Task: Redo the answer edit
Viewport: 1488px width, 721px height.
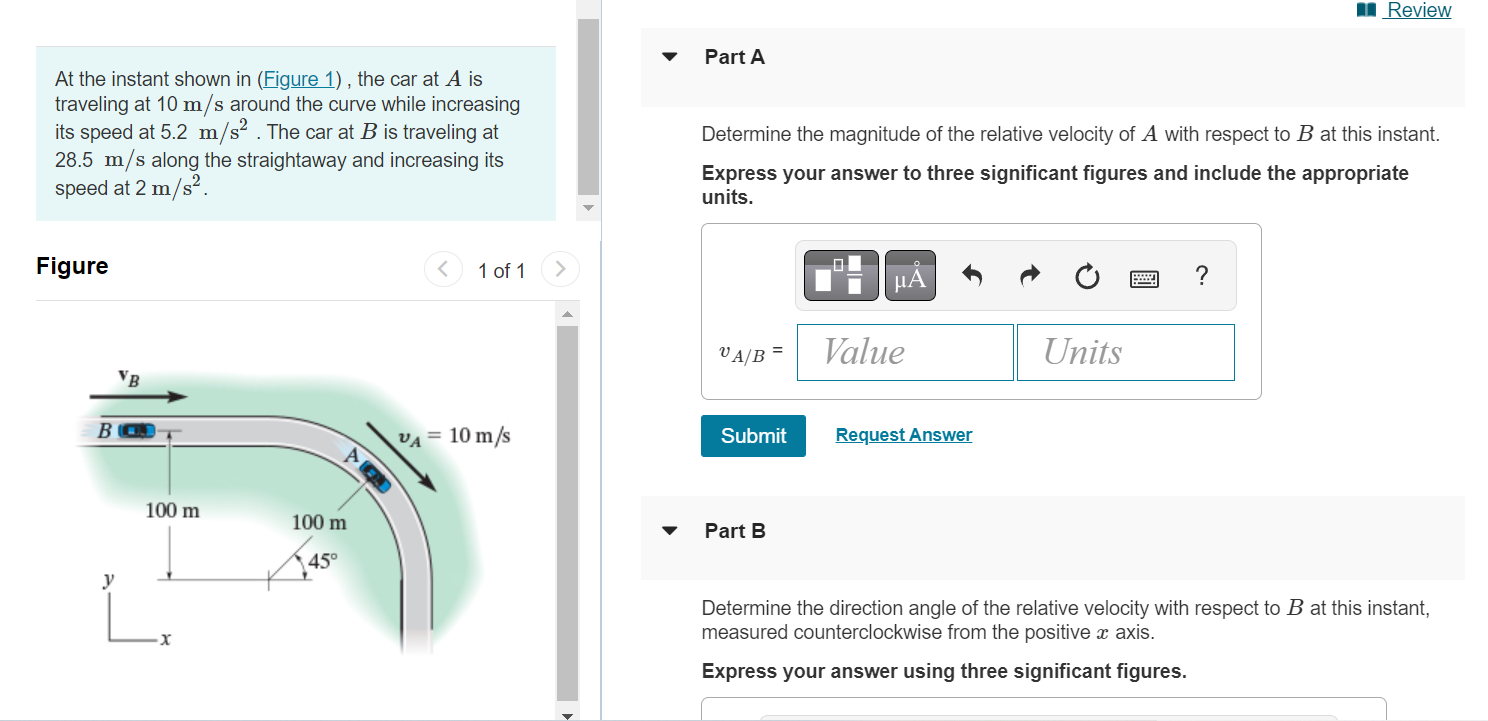Action: coord(1028,276)
